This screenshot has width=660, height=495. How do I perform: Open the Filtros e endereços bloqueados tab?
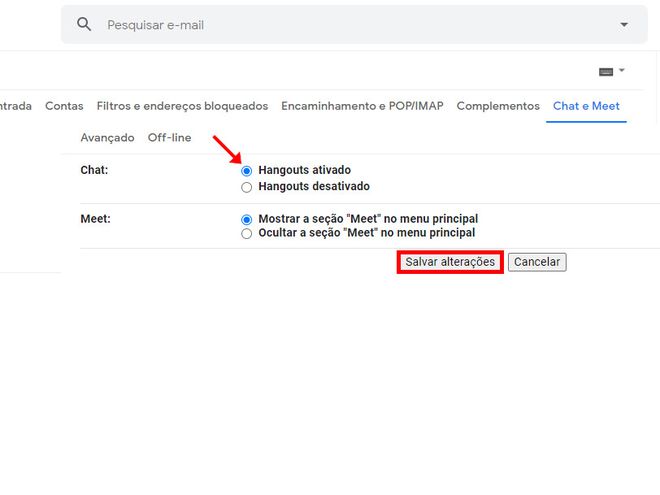tap(182, 106)
